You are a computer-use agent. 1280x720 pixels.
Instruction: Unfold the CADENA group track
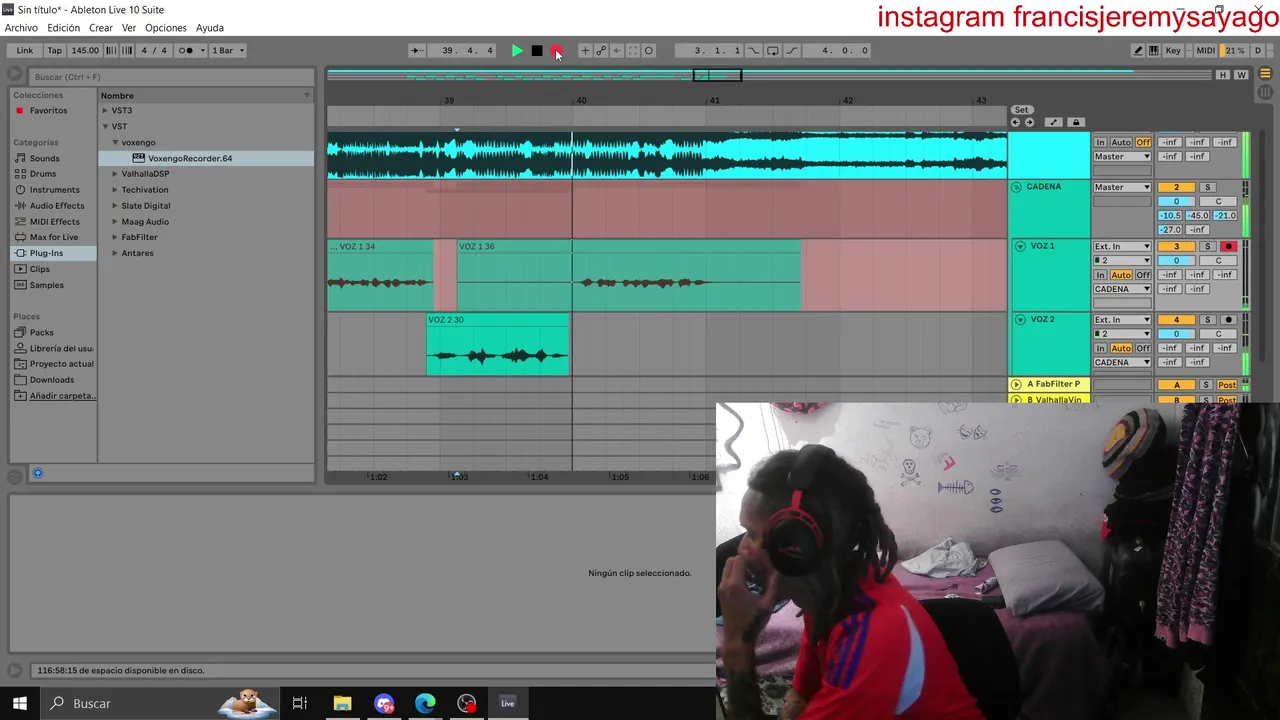point(1016,187)
